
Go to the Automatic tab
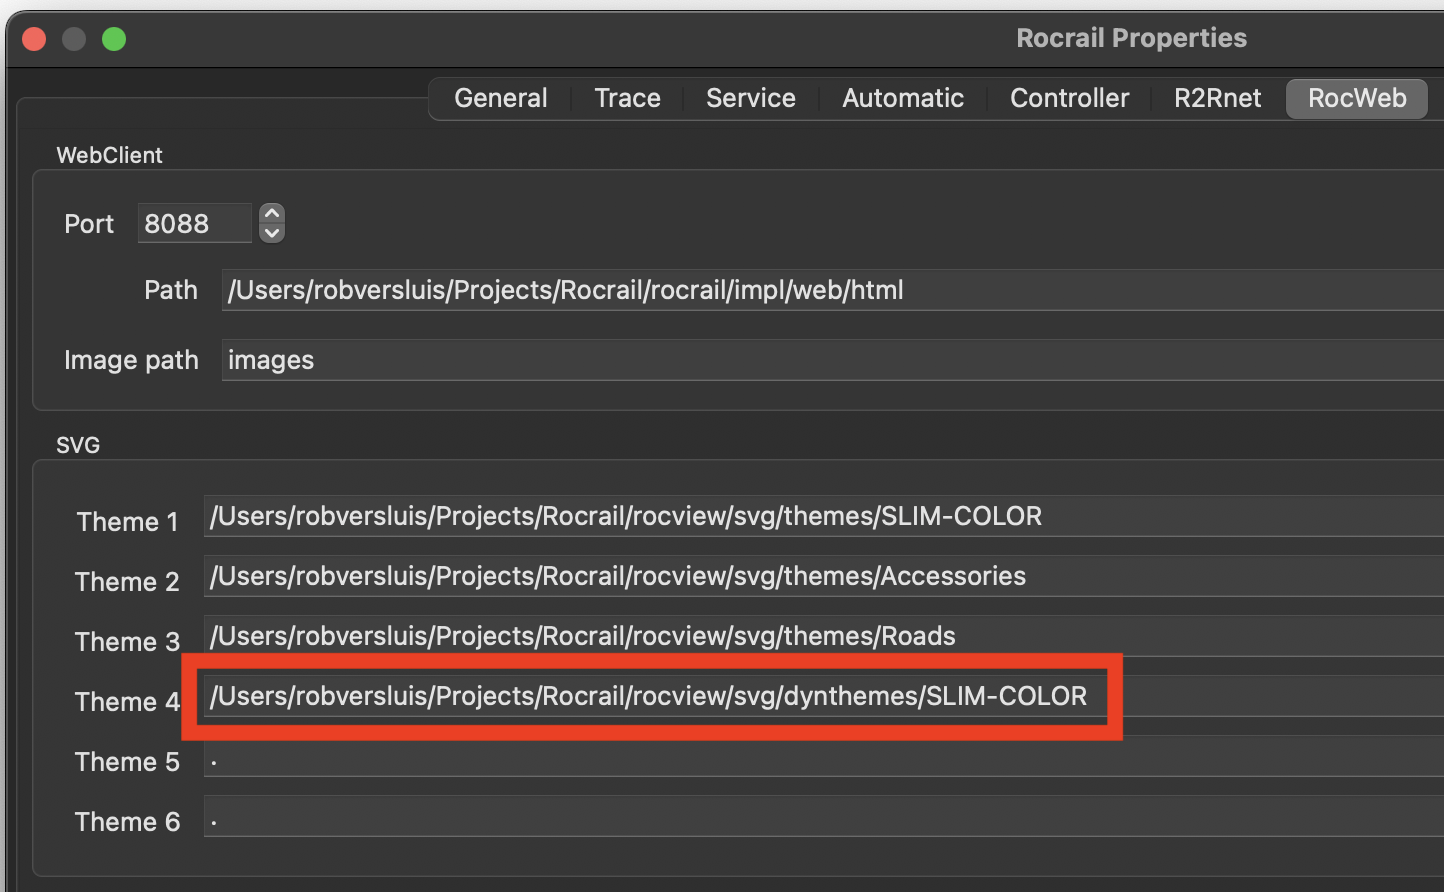pyautogui.click(x=902, y=98)
